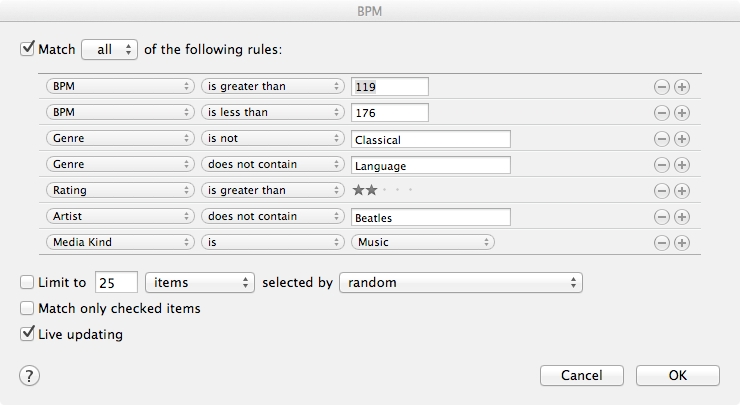Enable the Limit to checkbox
The width and height of the screenshot is (740, 405).
[27, 283]
